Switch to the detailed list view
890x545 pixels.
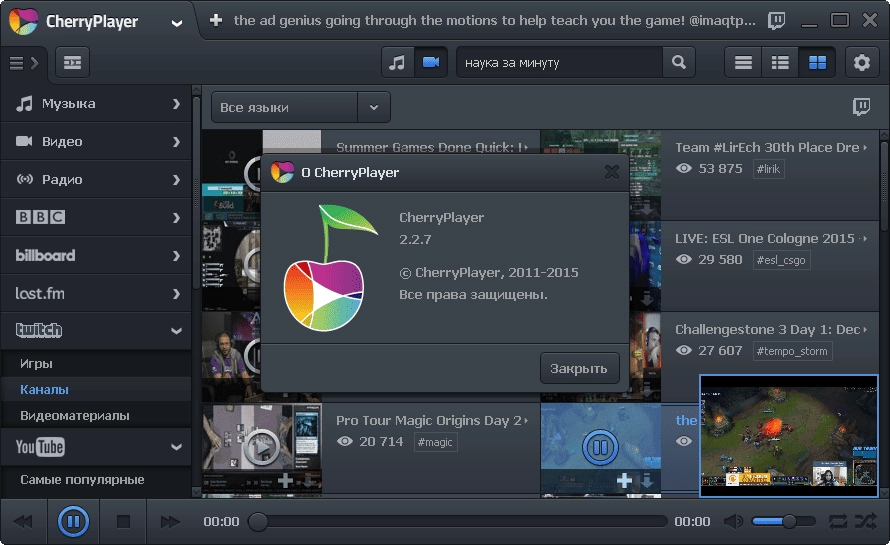coord(780,62)
